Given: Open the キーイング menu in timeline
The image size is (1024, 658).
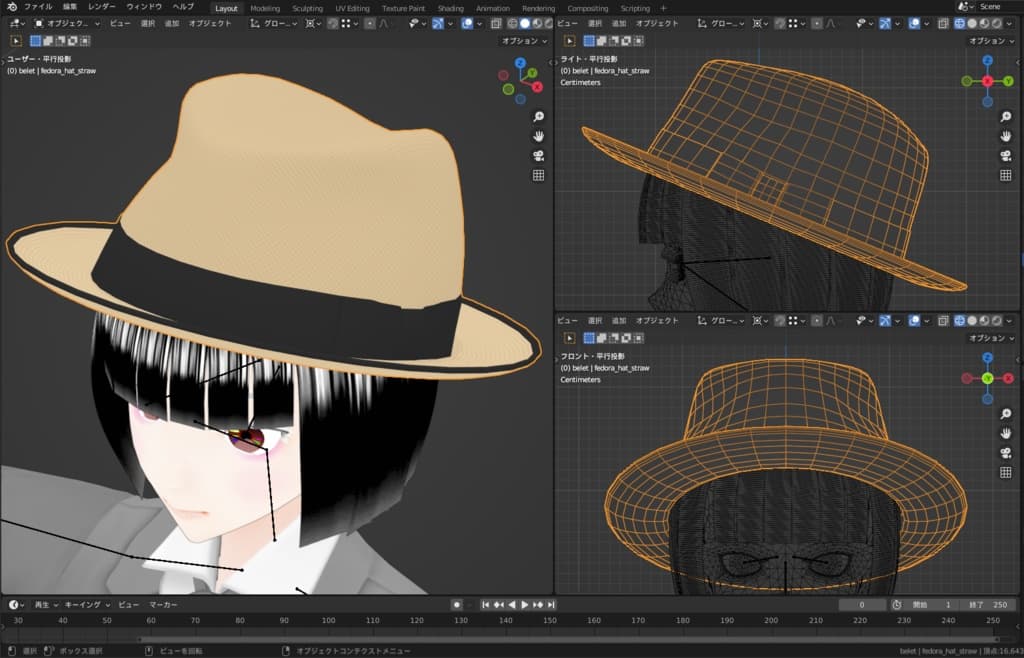Looking at the screenshot, I should click(84, 605).
